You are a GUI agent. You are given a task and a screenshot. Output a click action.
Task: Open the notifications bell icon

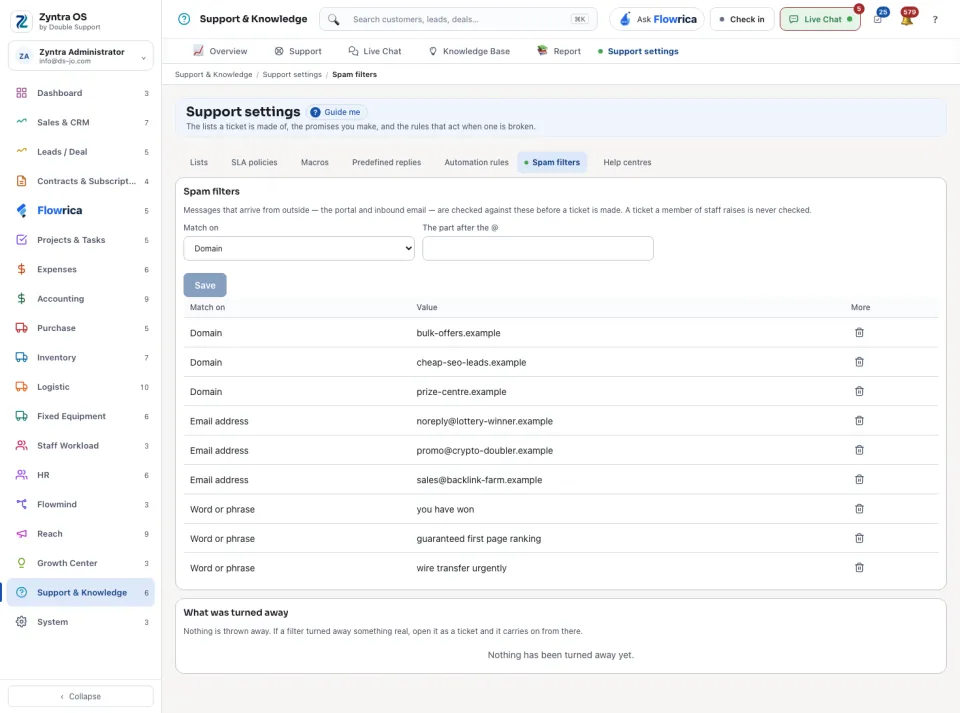(907, 20)
